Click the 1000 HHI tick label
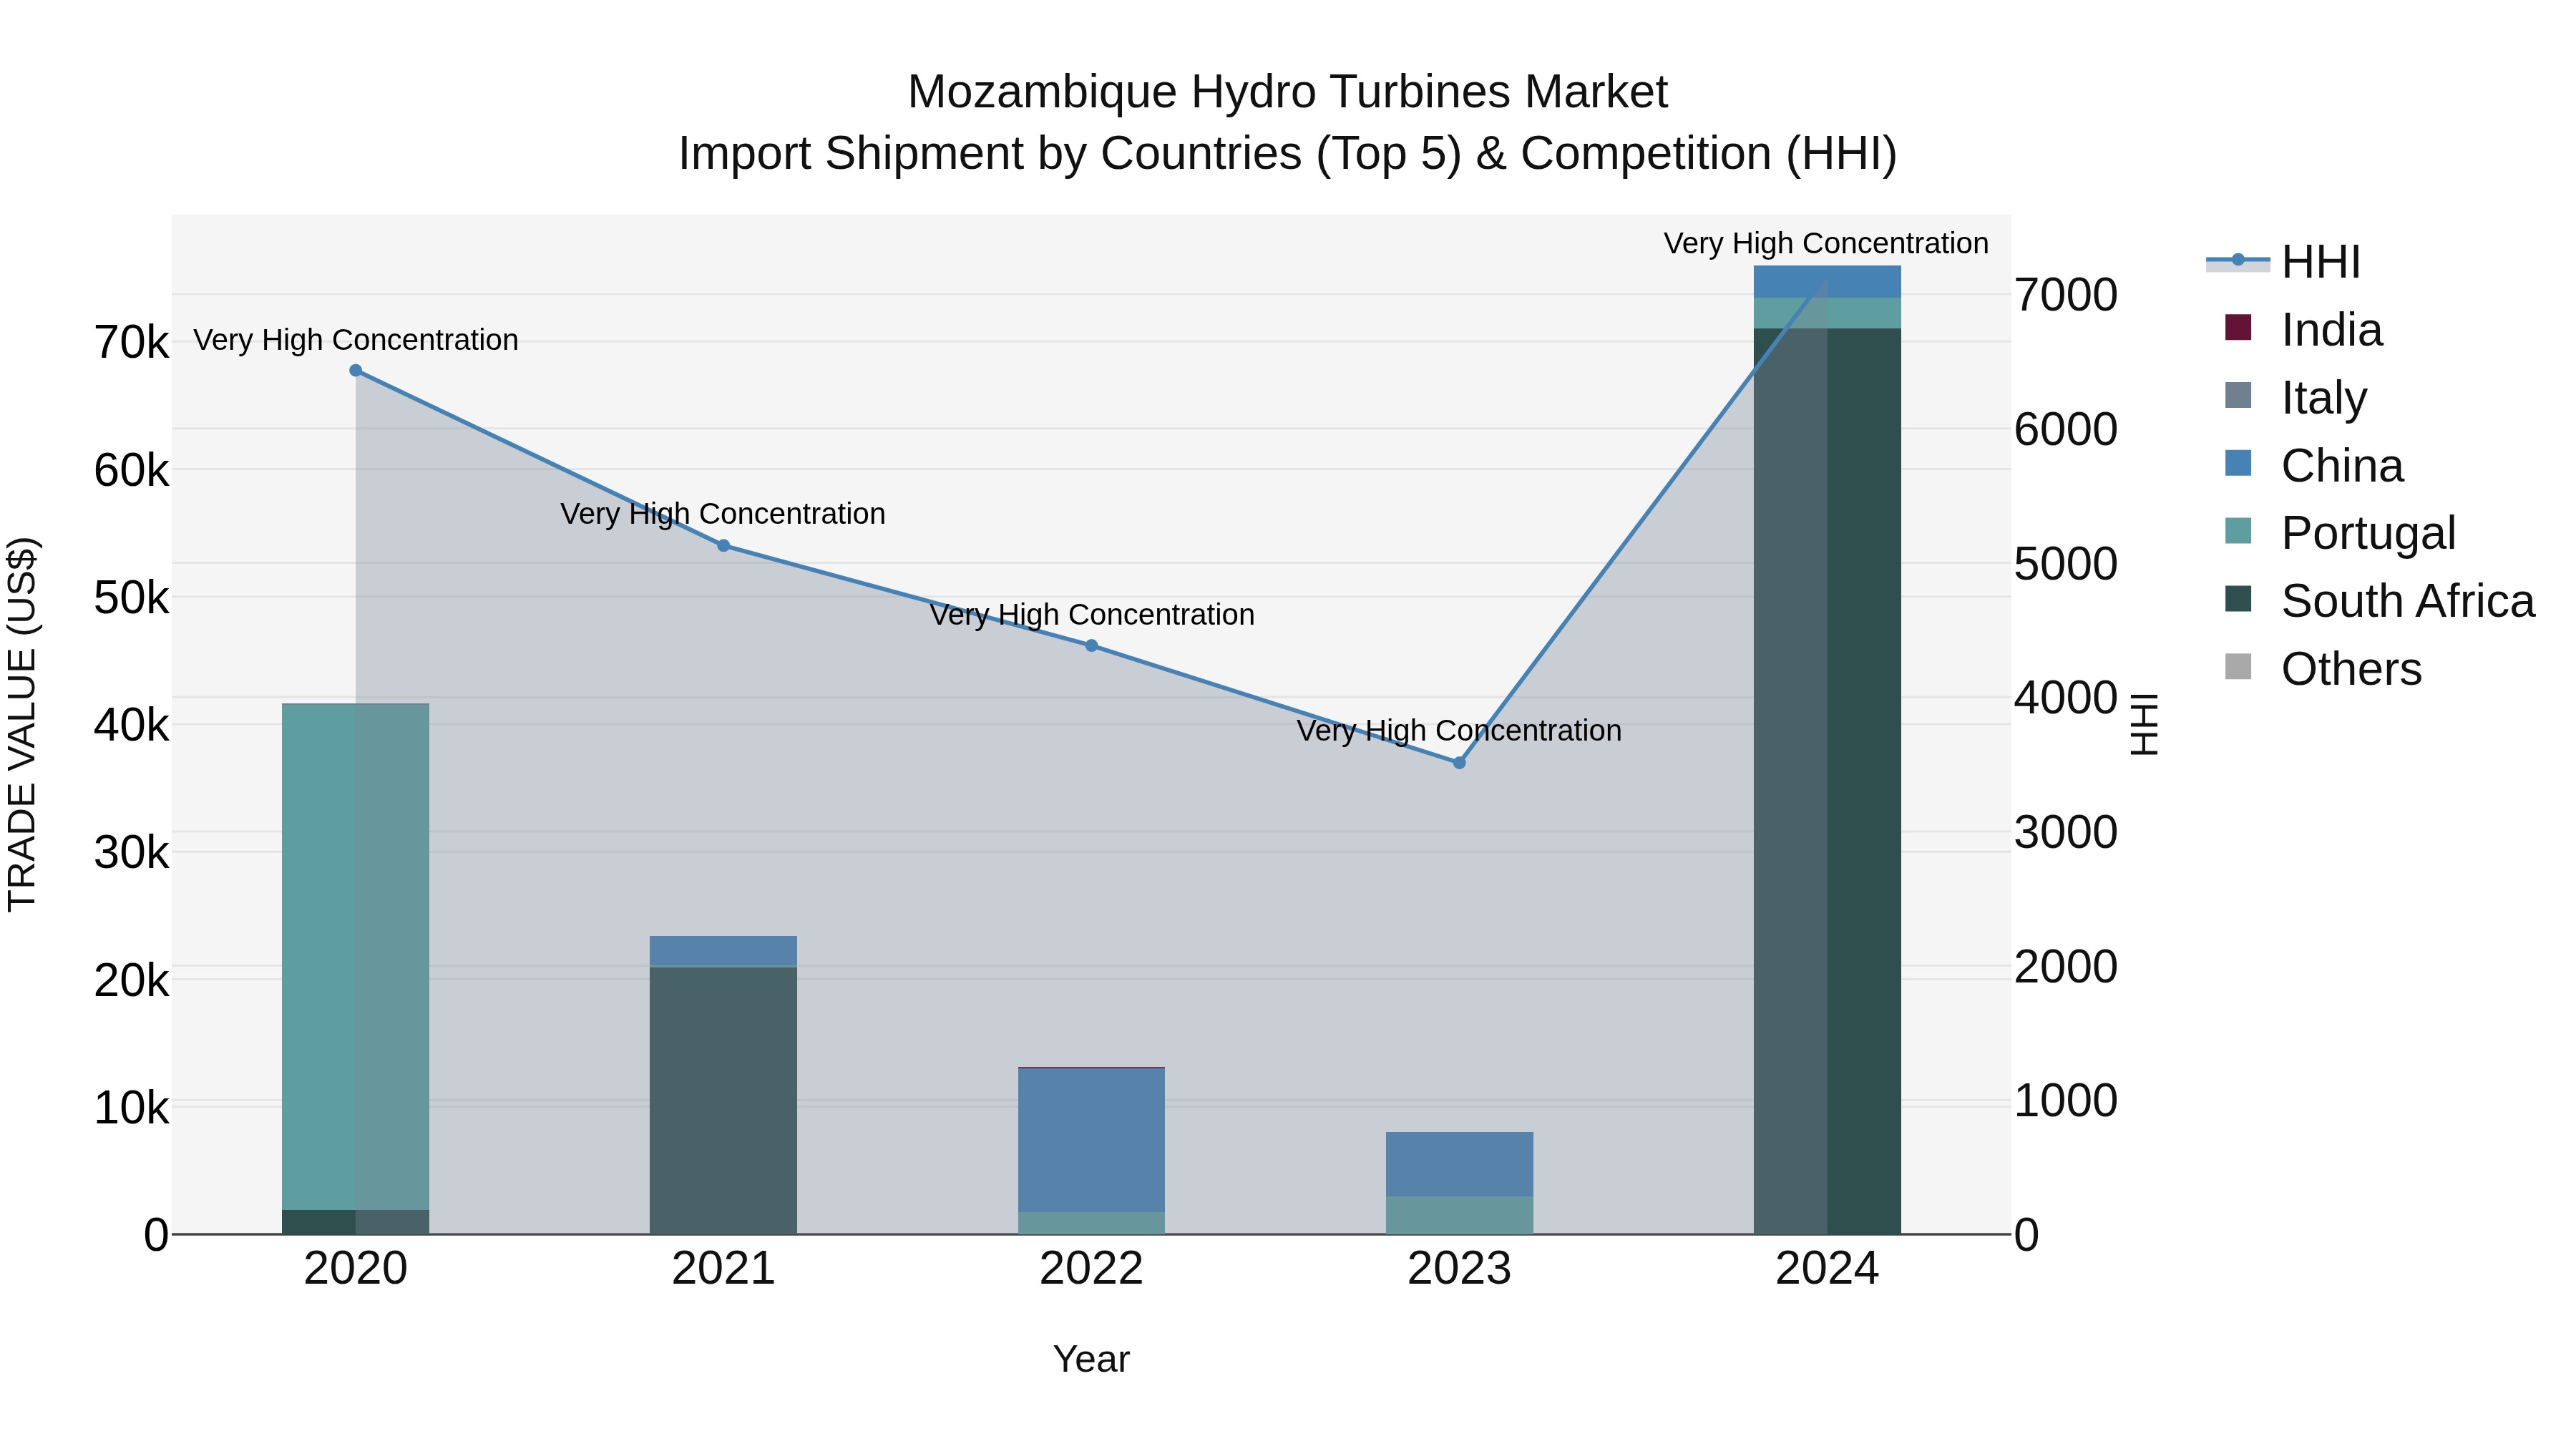This screenshot has width=2576, height=1449. click(2066, 1101)
